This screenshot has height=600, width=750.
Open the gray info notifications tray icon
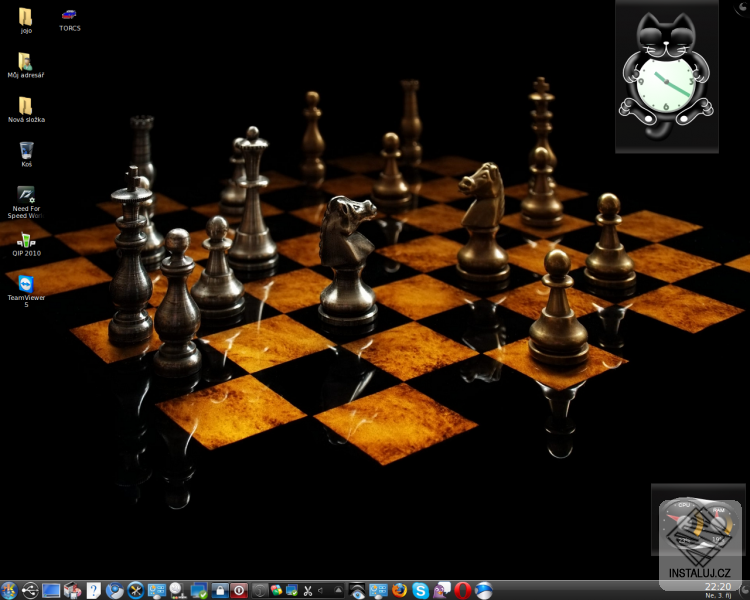coord(259,591)
